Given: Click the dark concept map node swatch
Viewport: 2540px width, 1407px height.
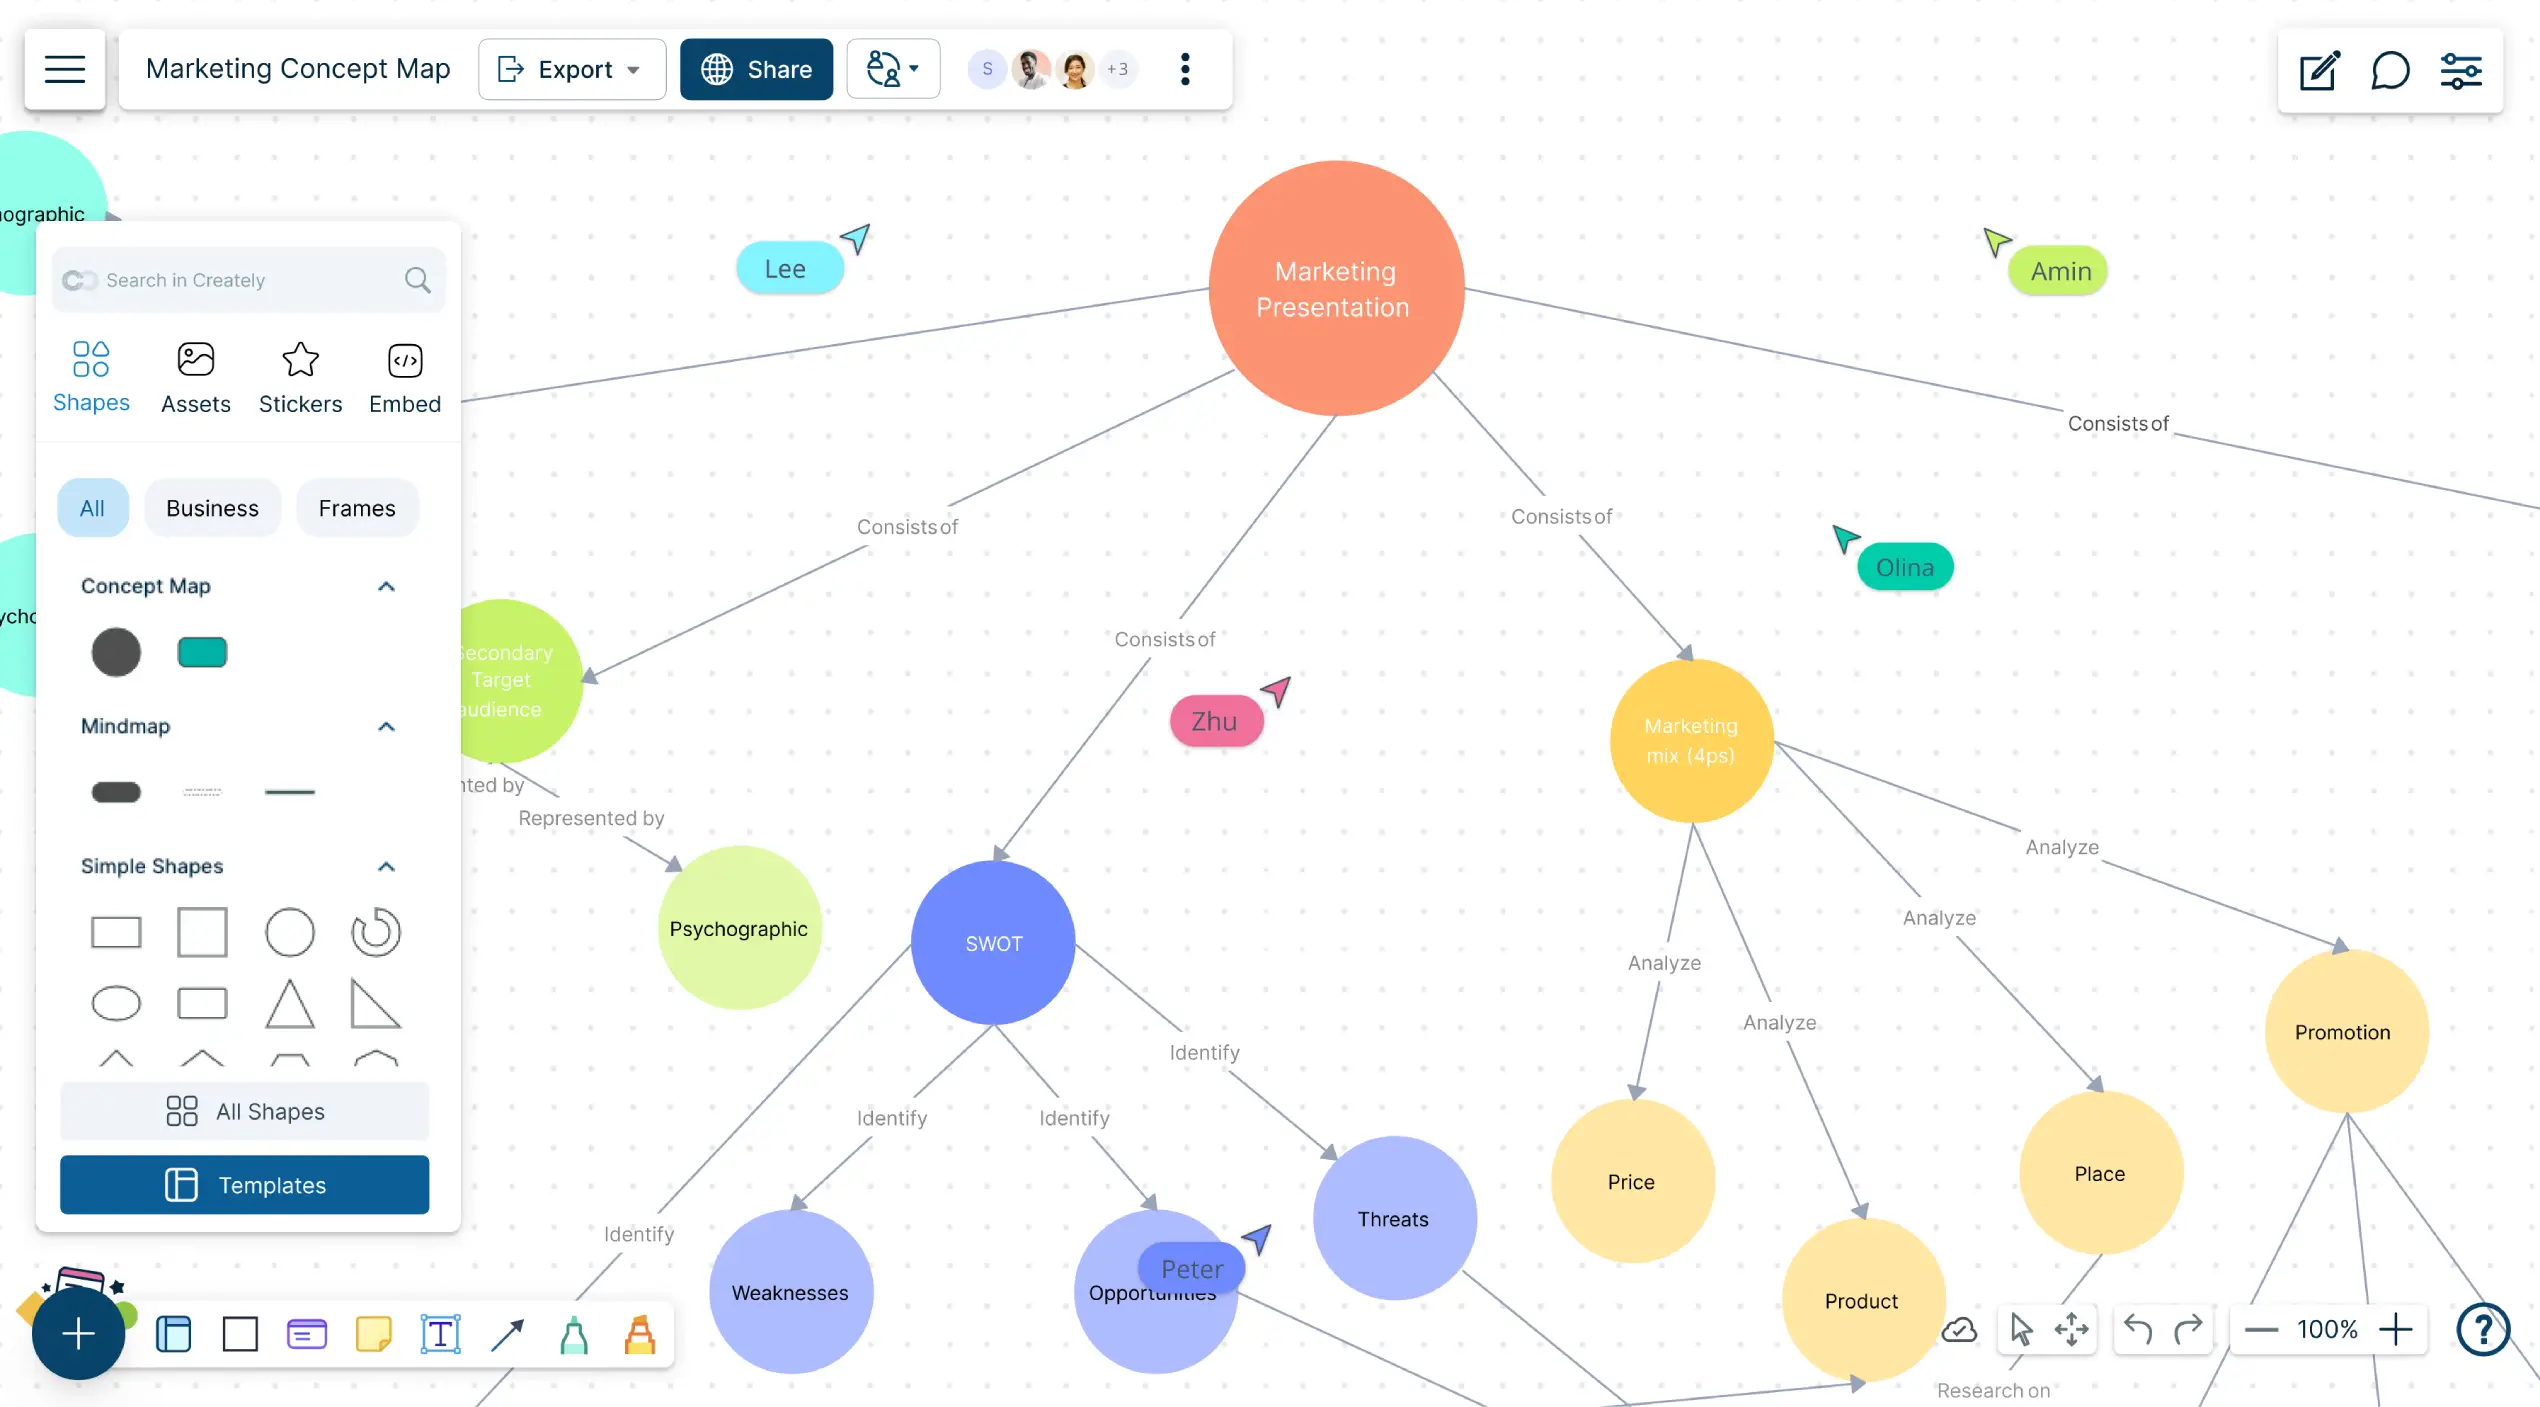Looking at the screenshot, I should coord(116,652).
